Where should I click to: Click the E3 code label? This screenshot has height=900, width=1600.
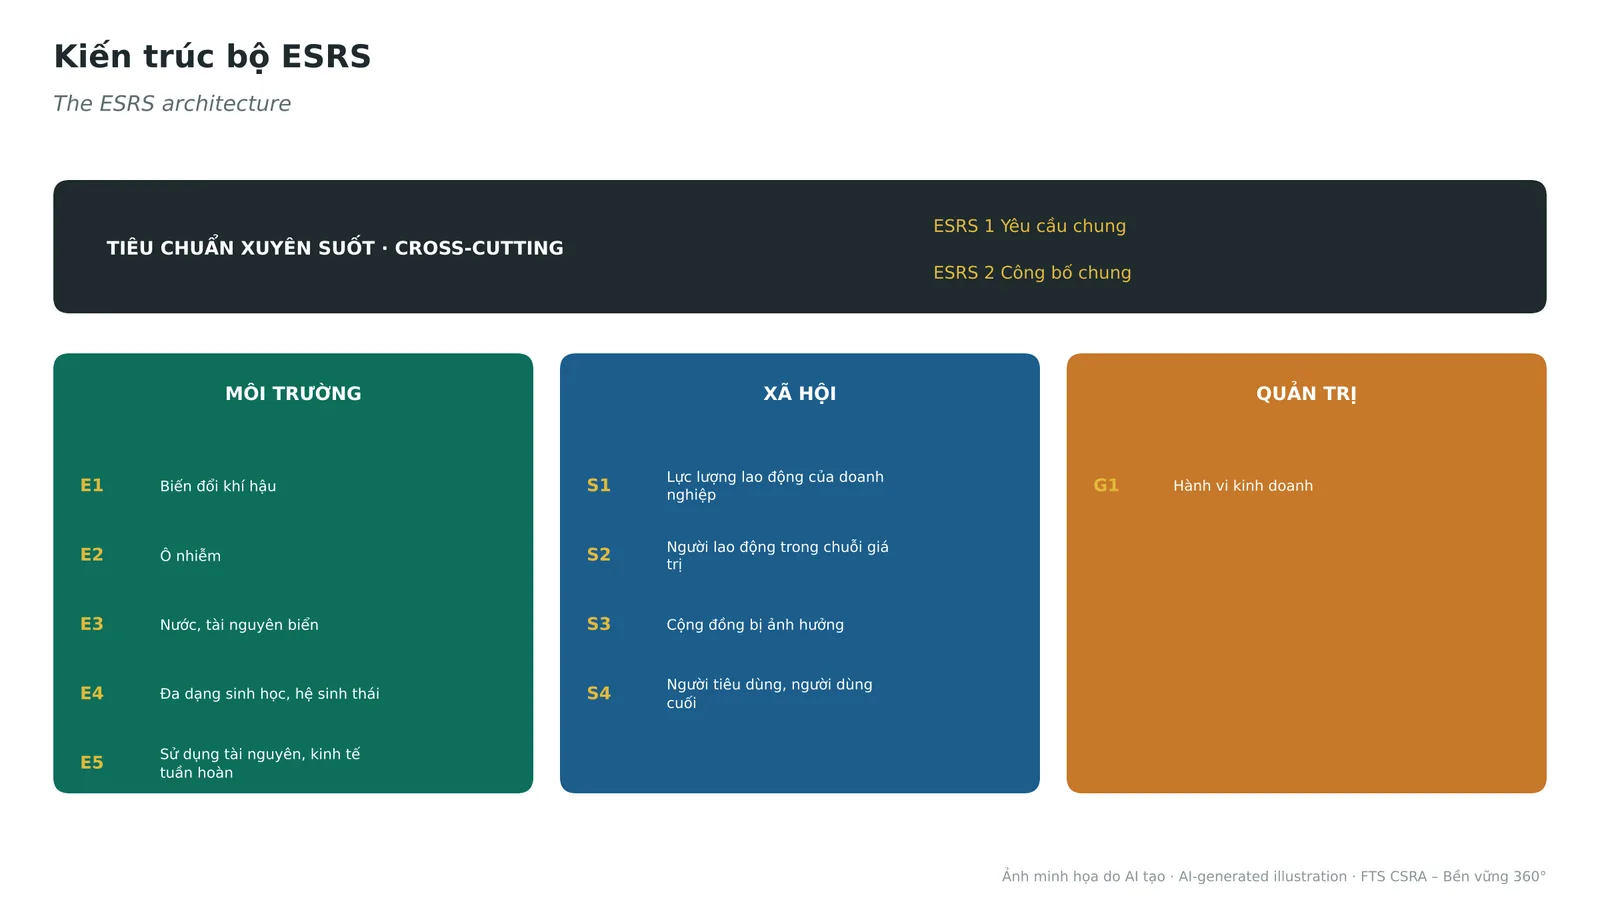click(x=92, y=624)
